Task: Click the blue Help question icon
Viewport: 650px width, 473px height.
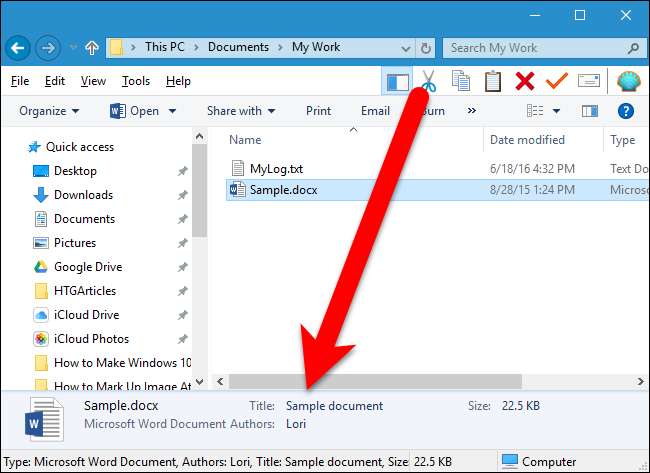Action: (626, 111)
